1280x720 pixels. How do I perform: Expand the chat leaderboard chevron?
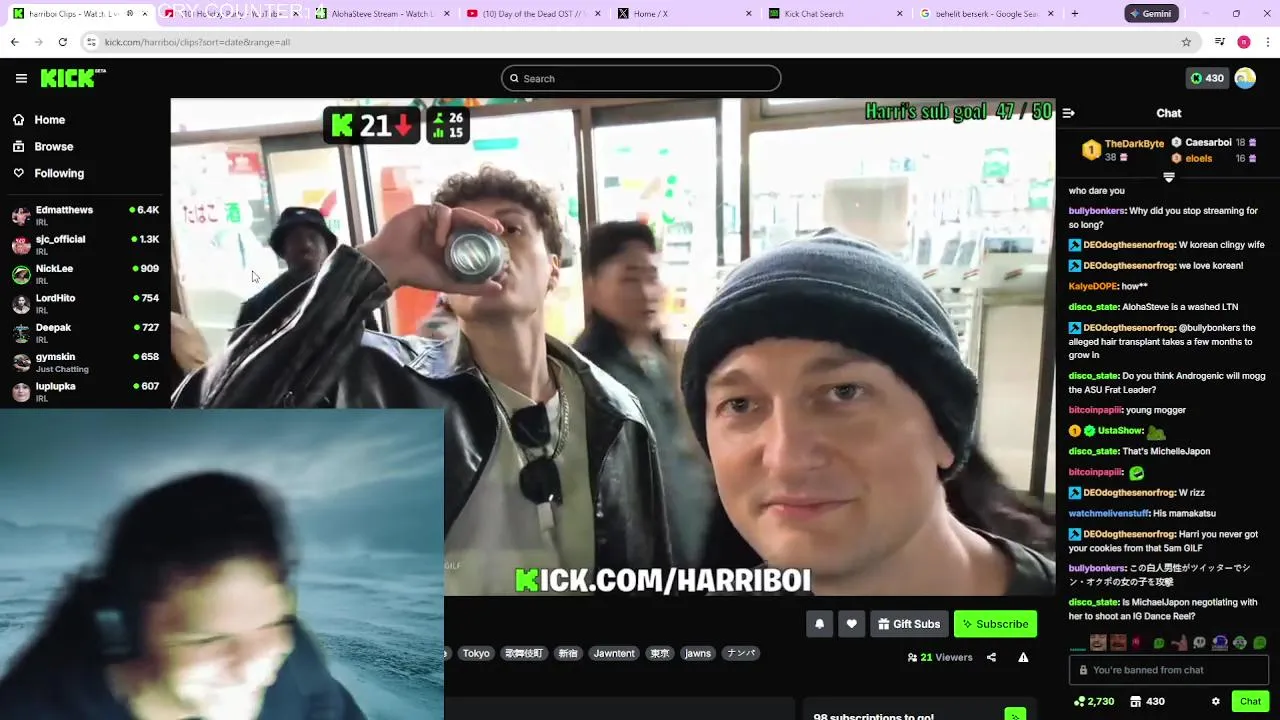[x=1168, y=177]
